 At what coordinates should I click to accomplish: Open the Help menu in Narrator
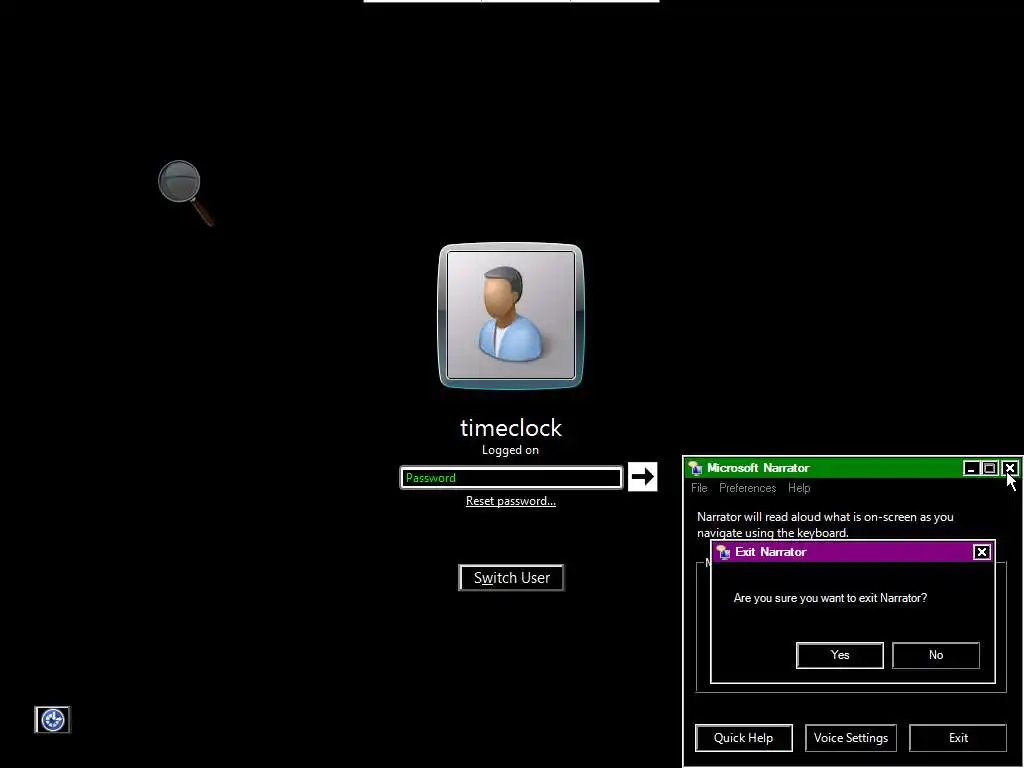[x=799, y=488]
